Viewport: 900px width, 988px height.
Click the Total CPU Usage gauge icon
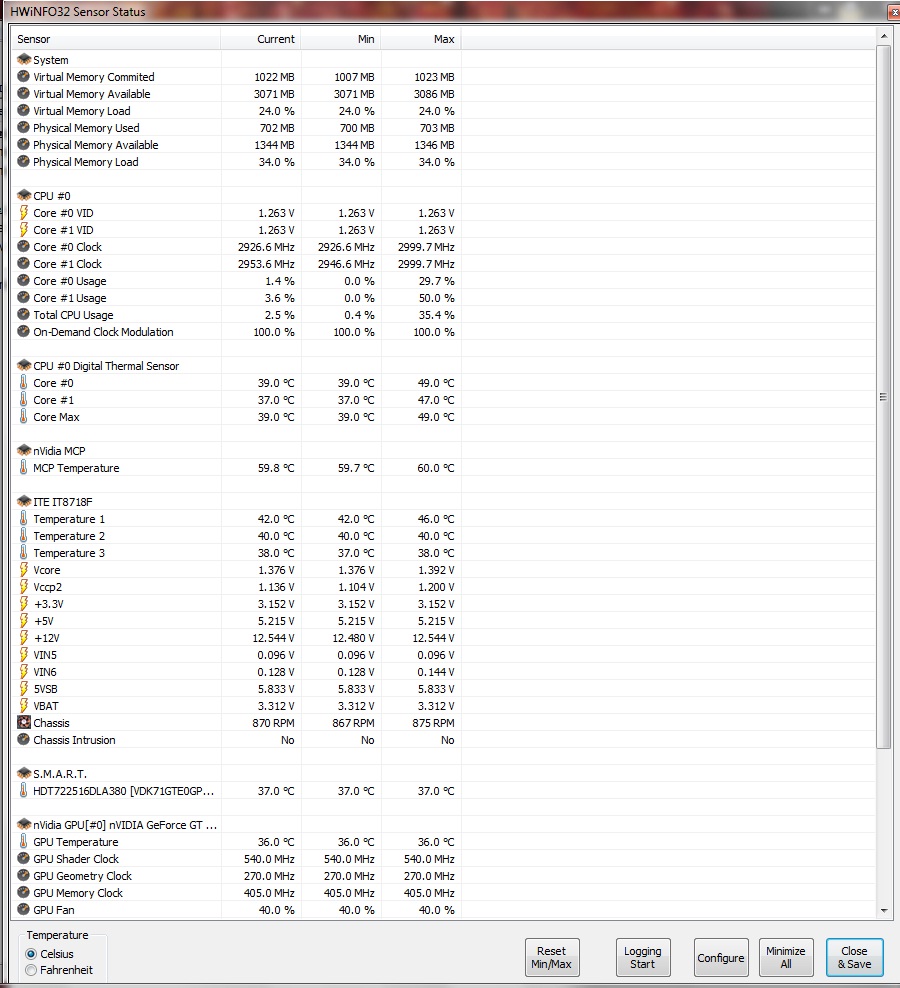click(23, 314)
